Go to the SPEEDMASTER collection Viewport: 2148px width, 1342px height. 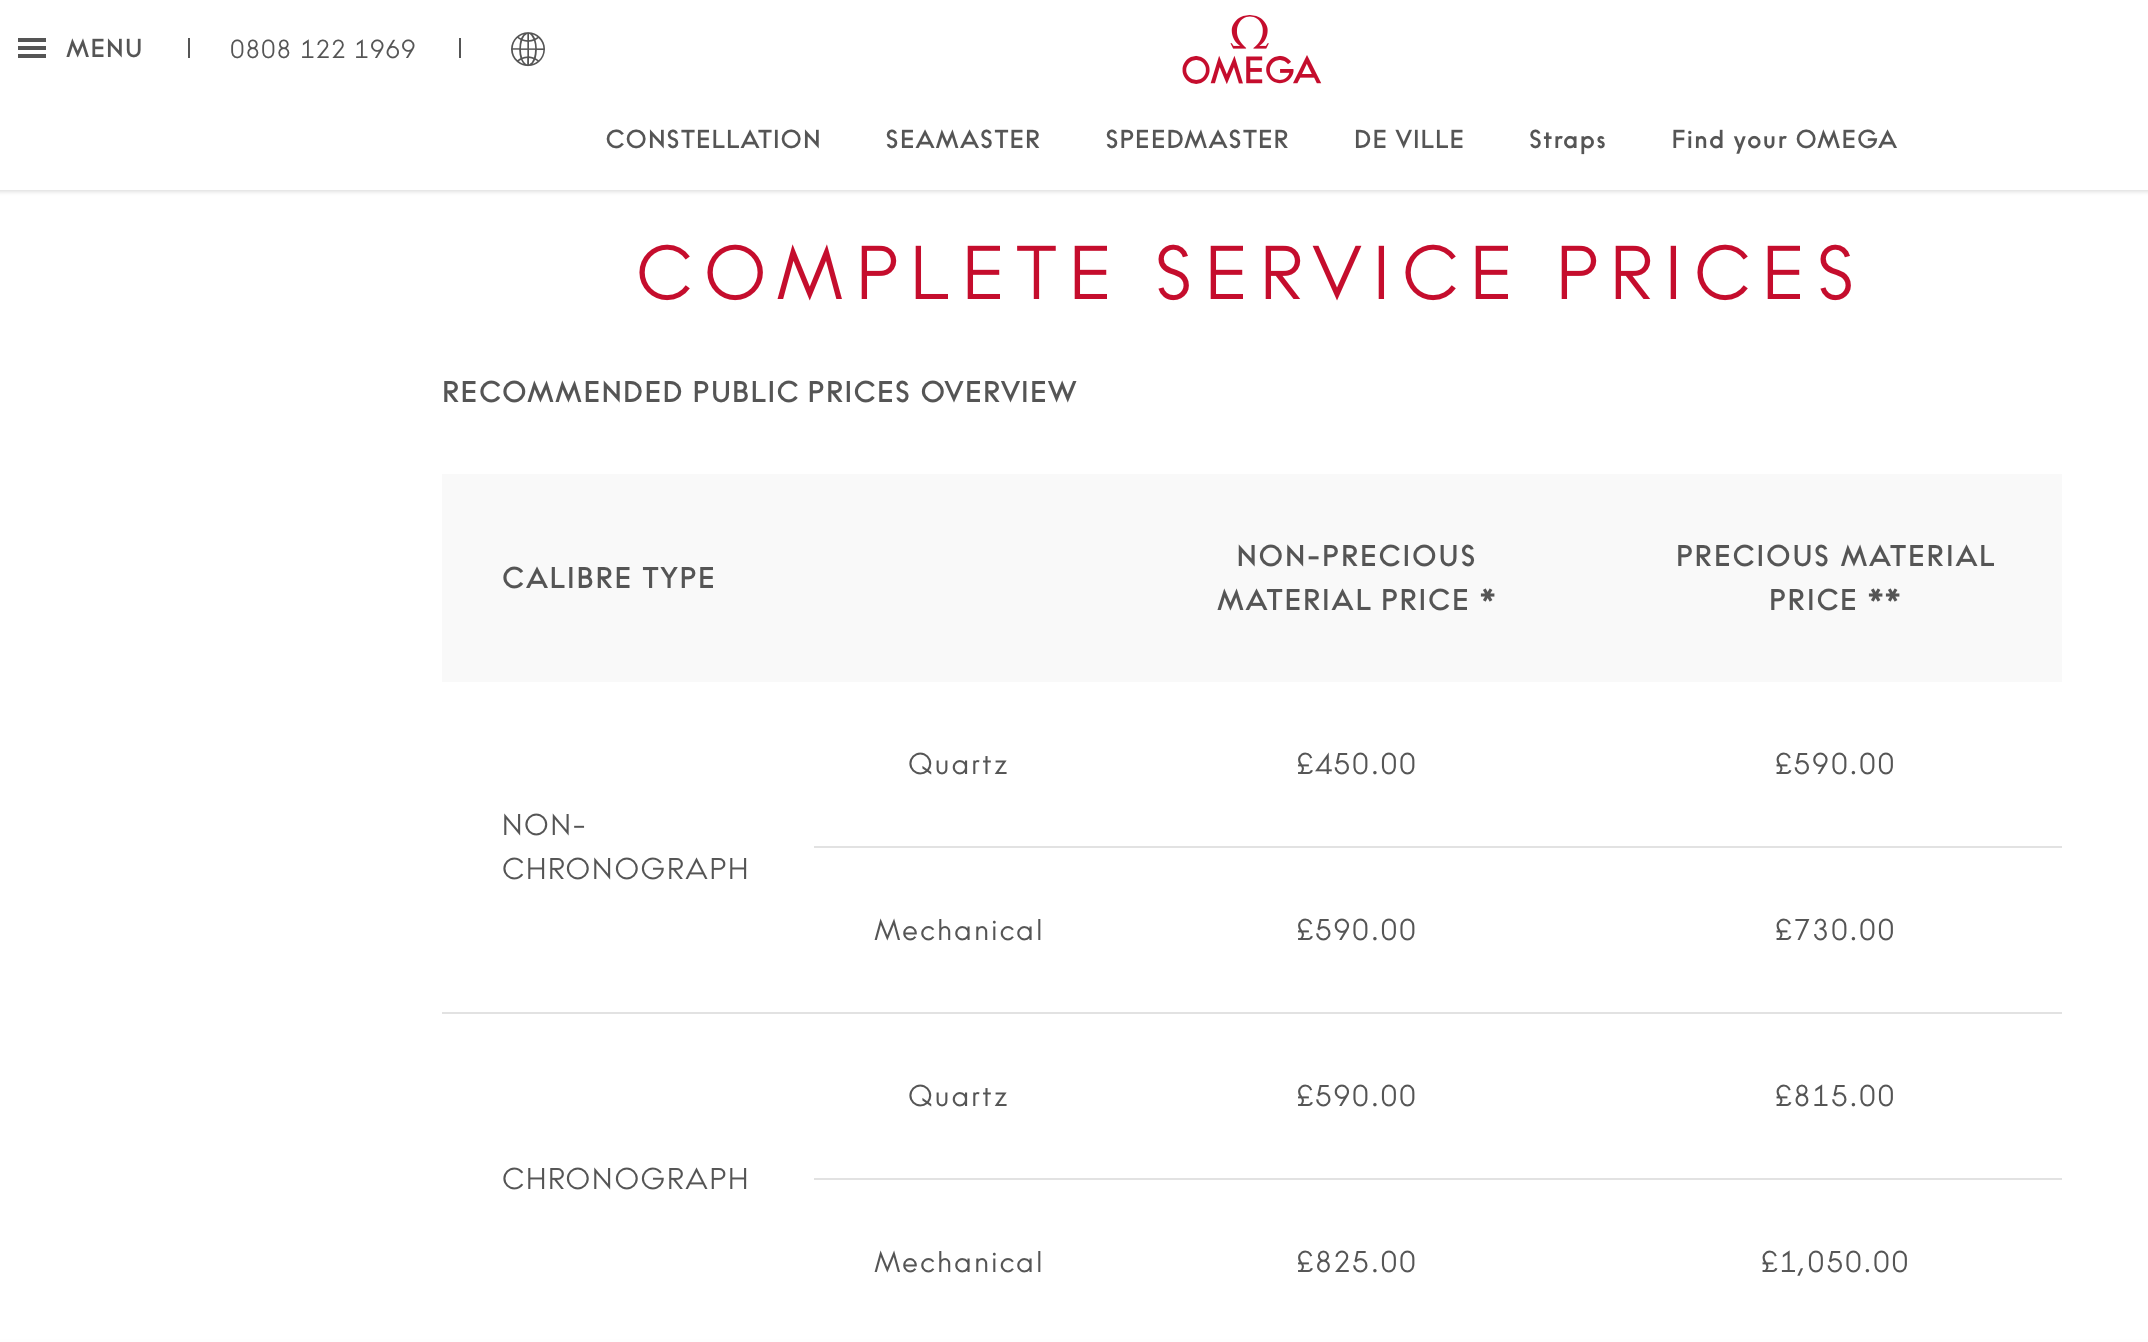click(1196, 140)
